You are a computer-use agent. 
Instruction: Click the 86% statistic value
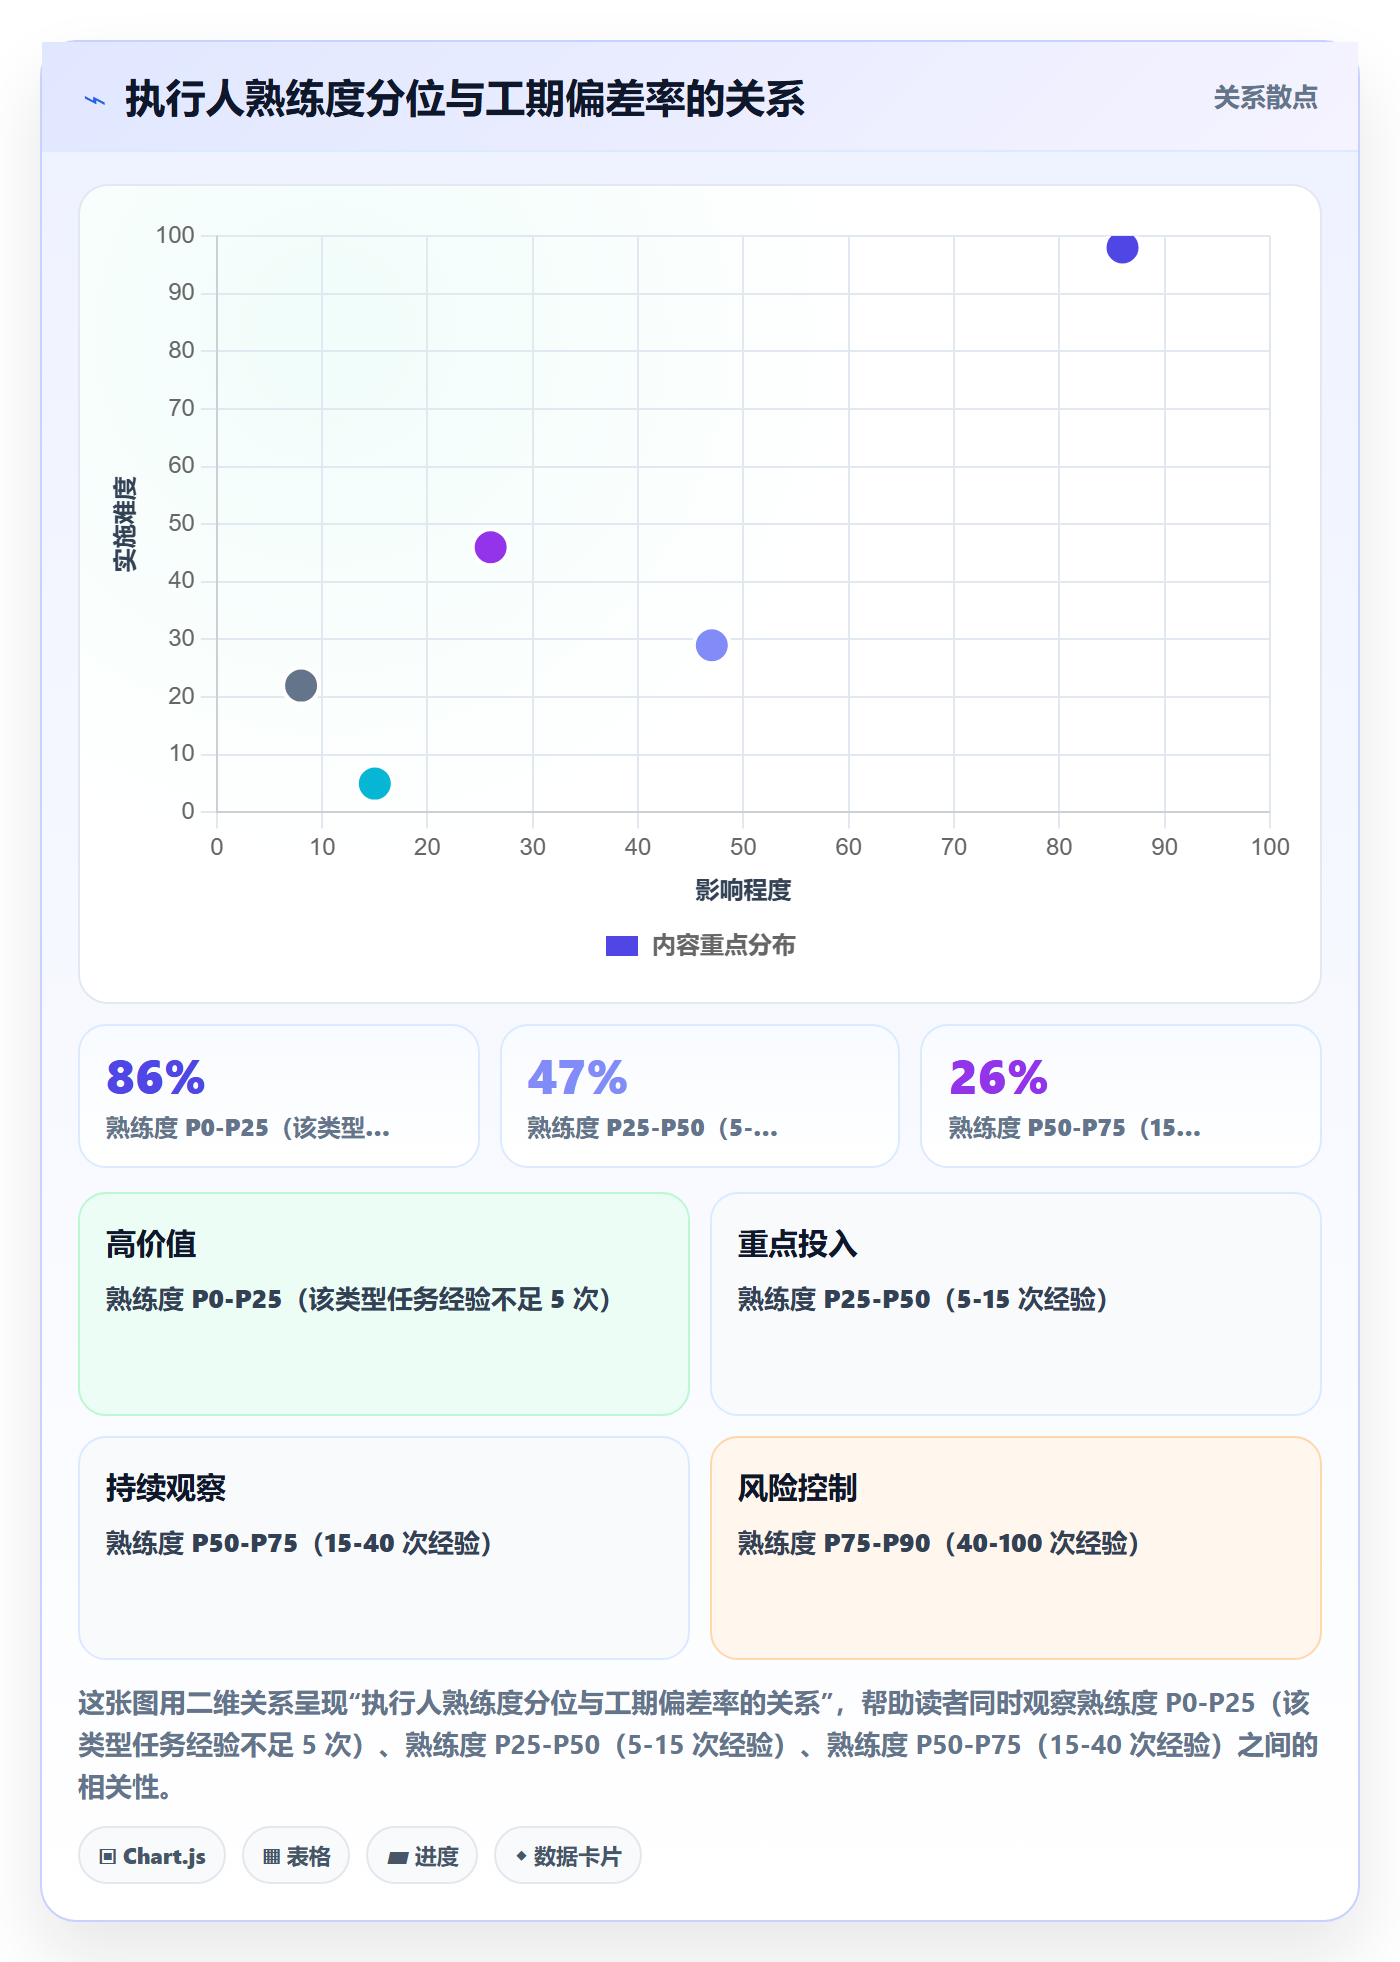tap(155, 1077)
